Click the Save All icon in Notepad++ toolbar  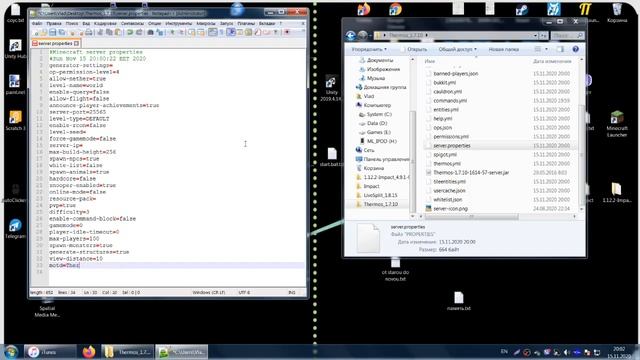click(62, 32)
